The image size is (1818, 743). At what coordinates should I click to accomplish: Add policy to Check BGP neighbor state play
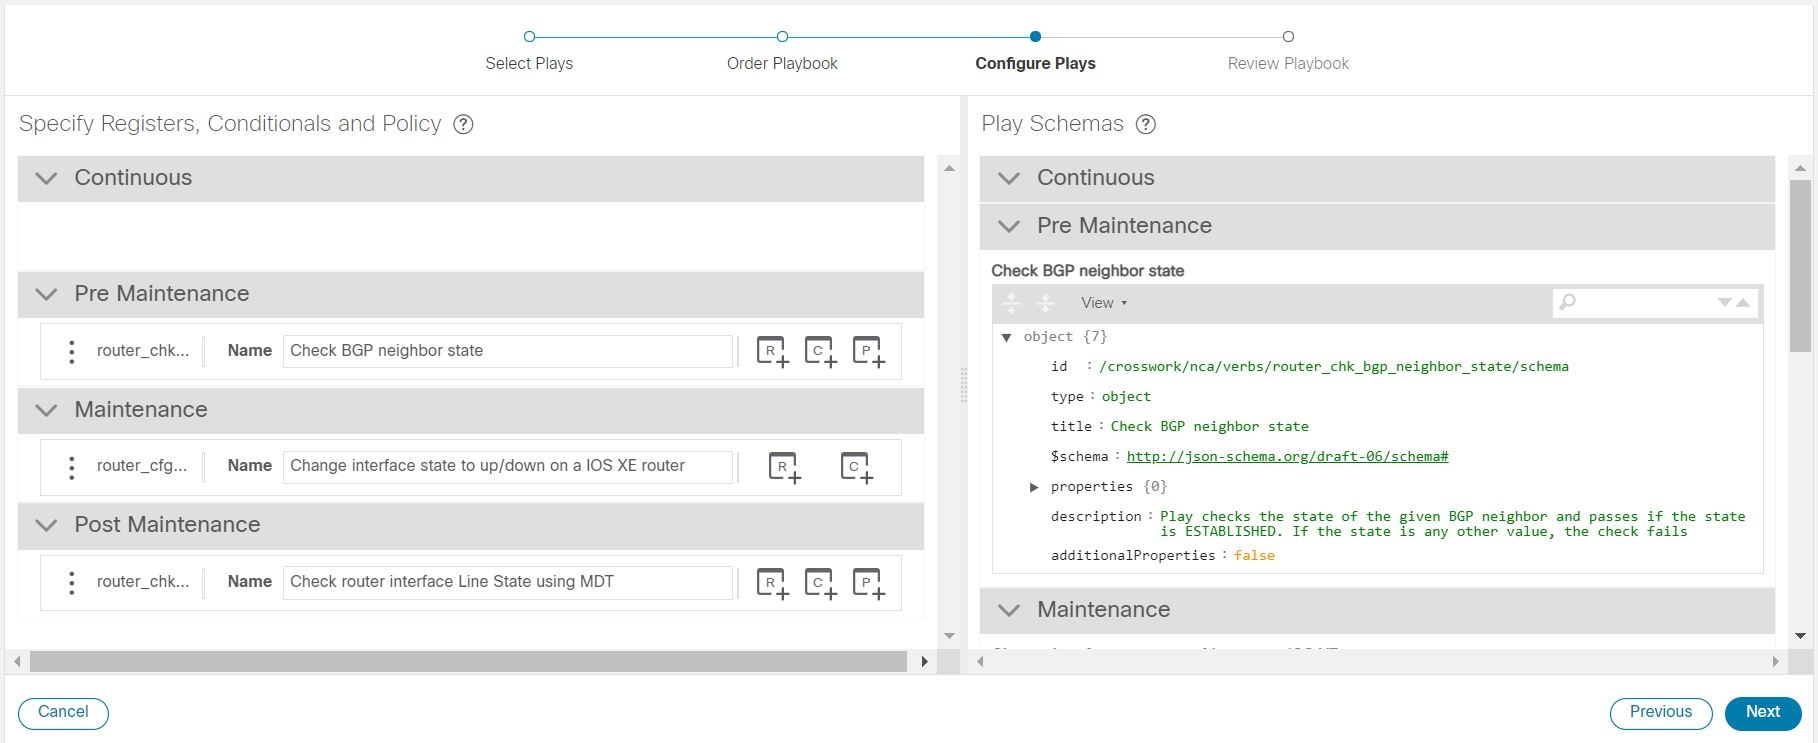[868, 351]
